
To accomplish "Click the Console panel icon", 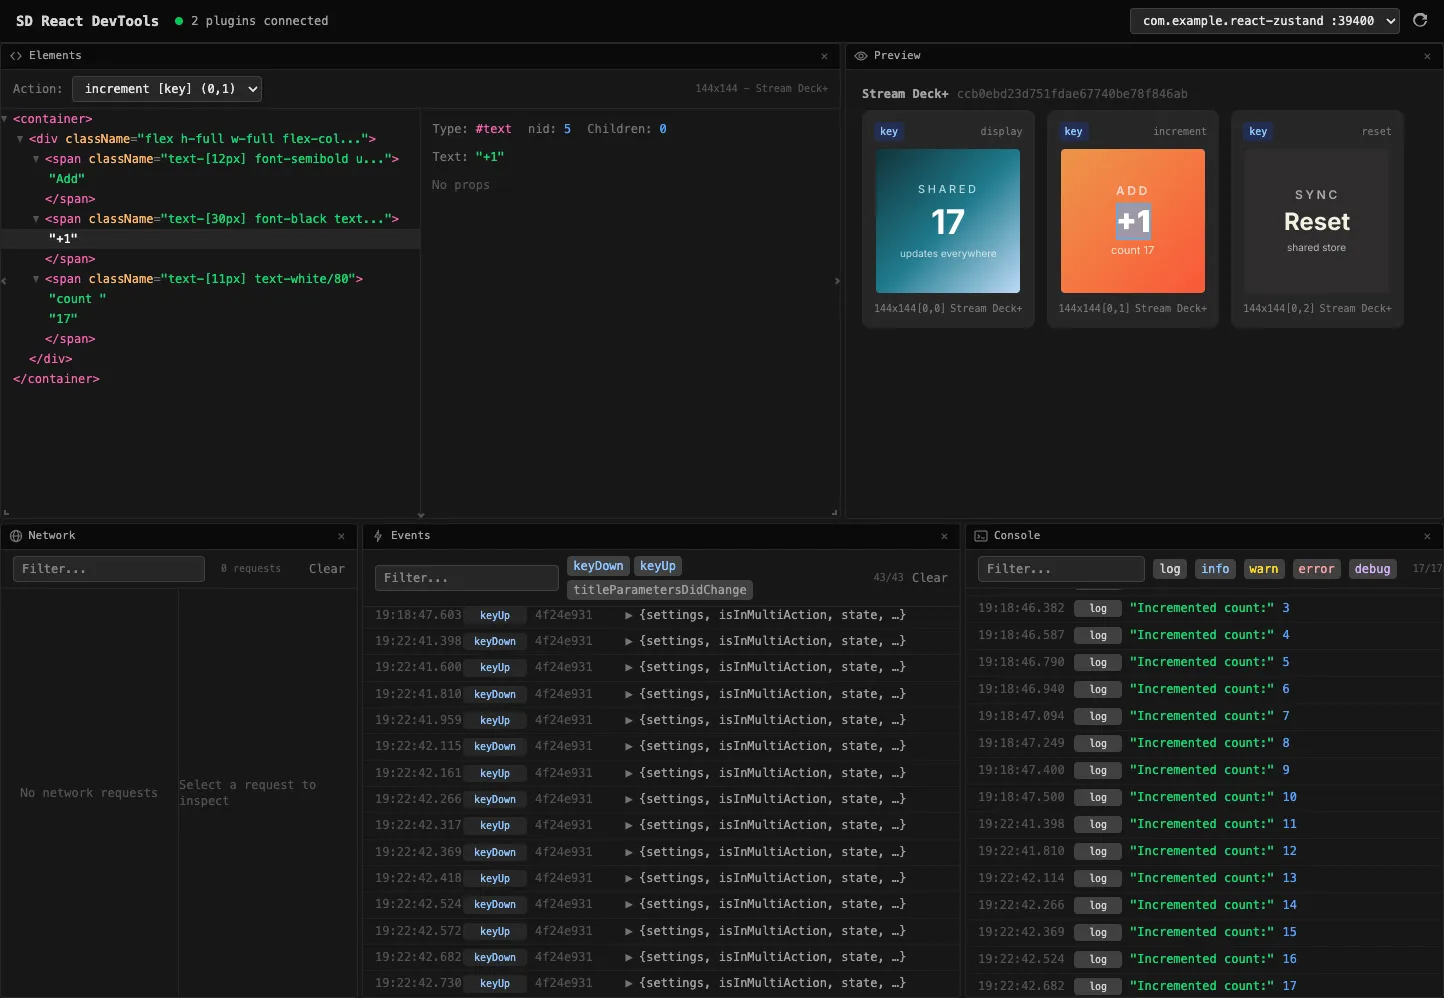I will tap(982, 535).
